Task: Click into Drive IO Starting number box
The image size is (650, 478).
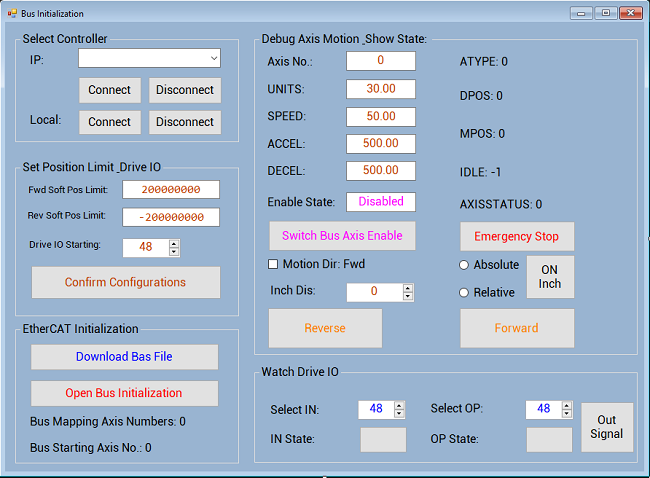Action: pos(146,247)
